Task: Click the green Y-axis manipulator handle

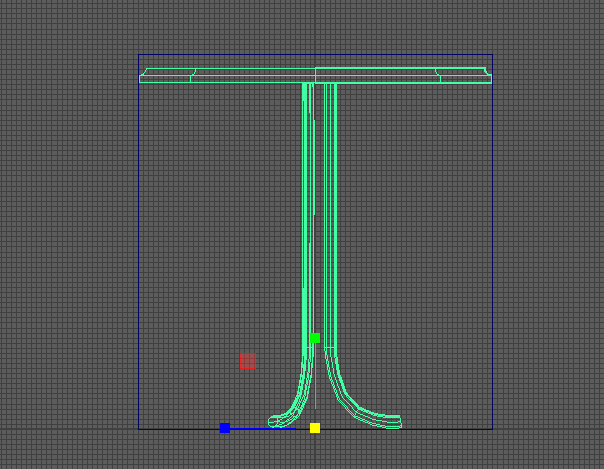Action: click(315, 338)
